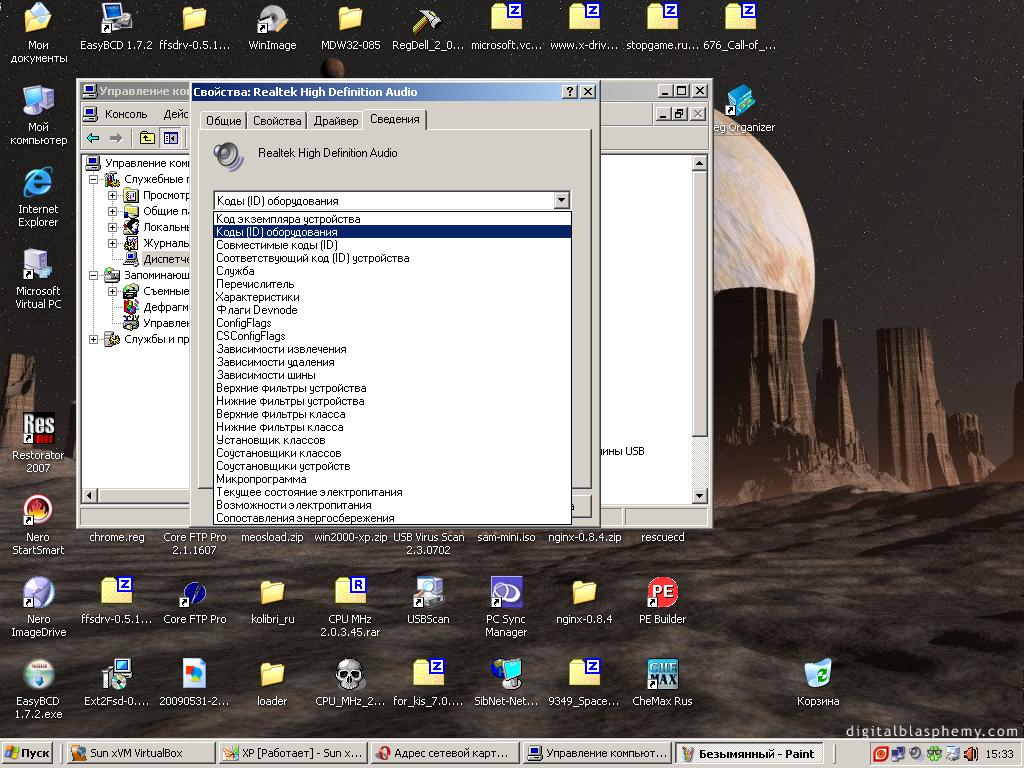
Task: Switch to the Драйвер tab
Action: pyautogui.click(x=335, y=121)
